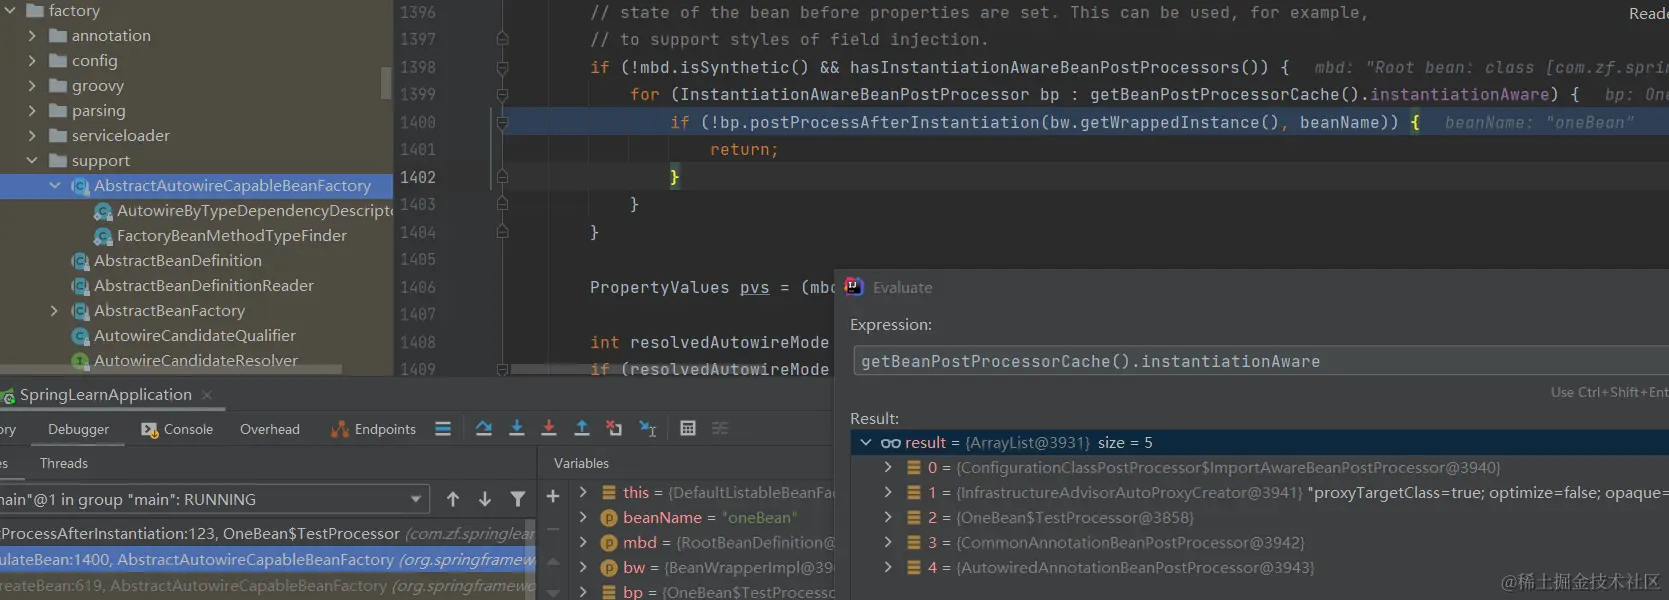Click the Trace Current Stream Chain icon
Screen dimensions: 1669x600
(x=720, y=428)
